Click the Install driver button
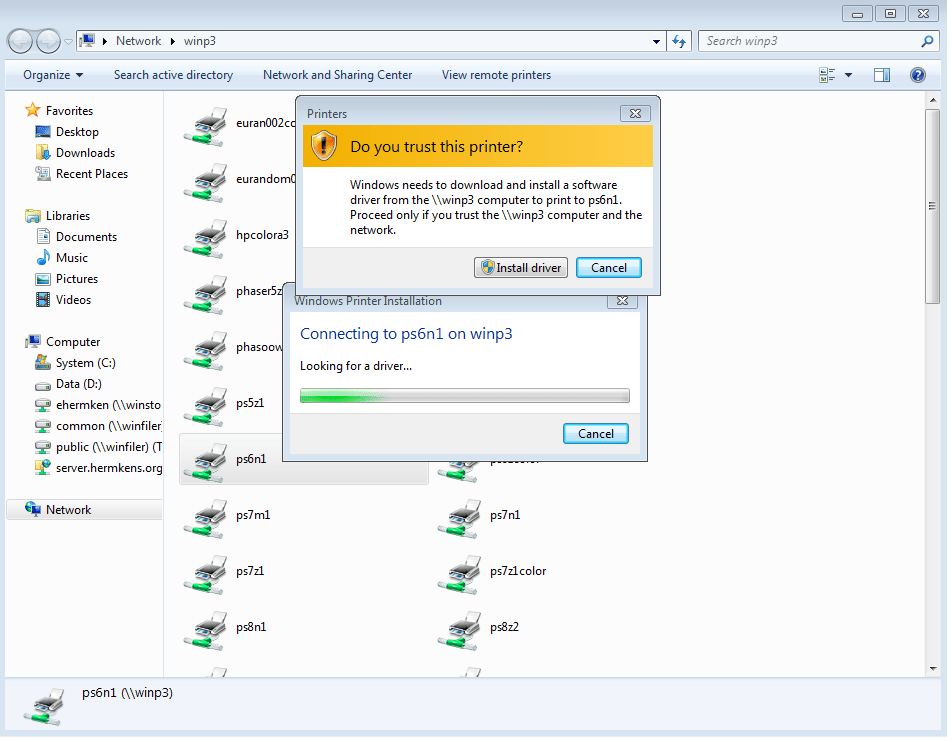Viewport: 952px width, 742px height. coord(520,268)
